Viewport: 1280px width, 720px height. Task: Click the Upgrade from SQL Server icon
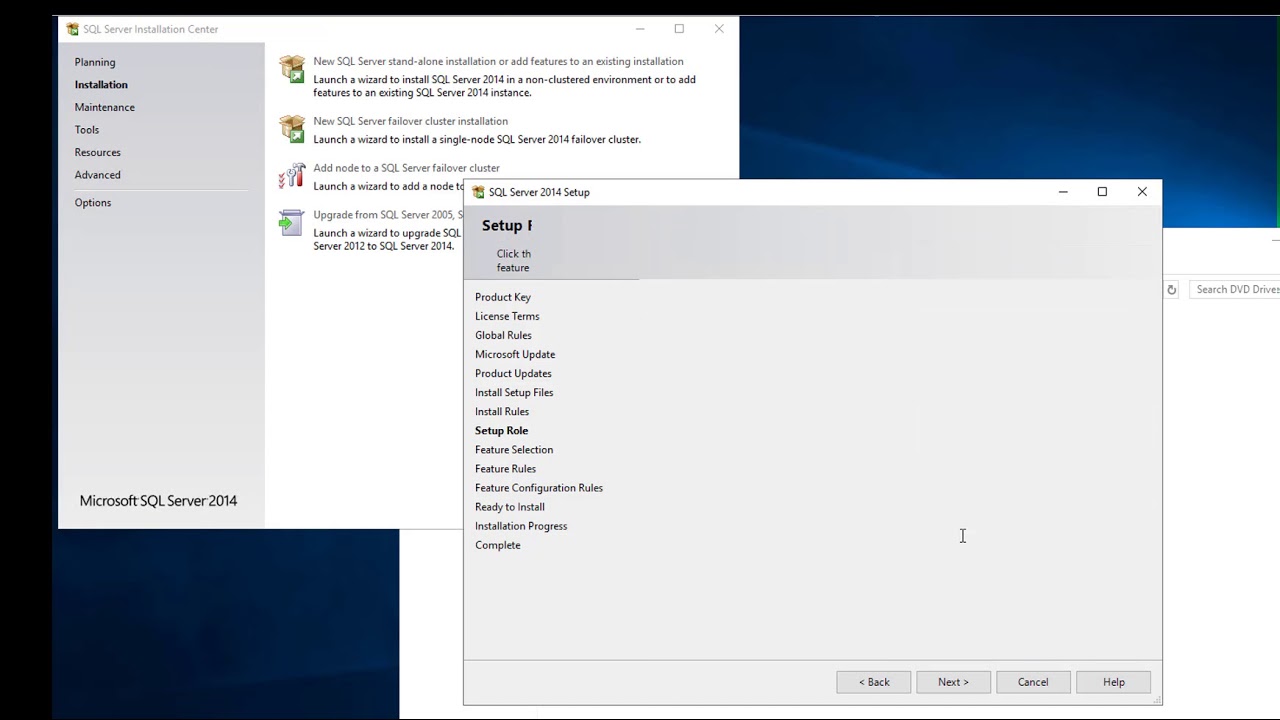(x=292, y=222)
